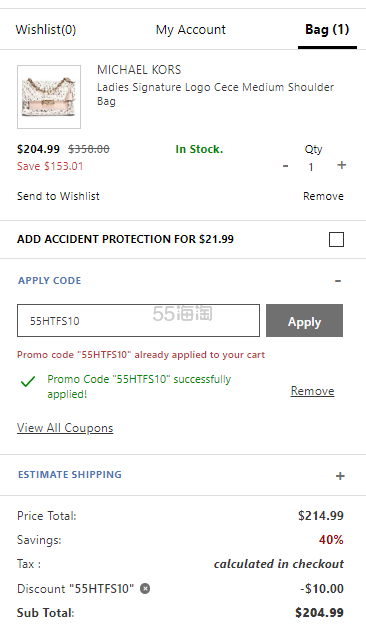
Task: Open View All Coupons link
Action: pos(65,428)
